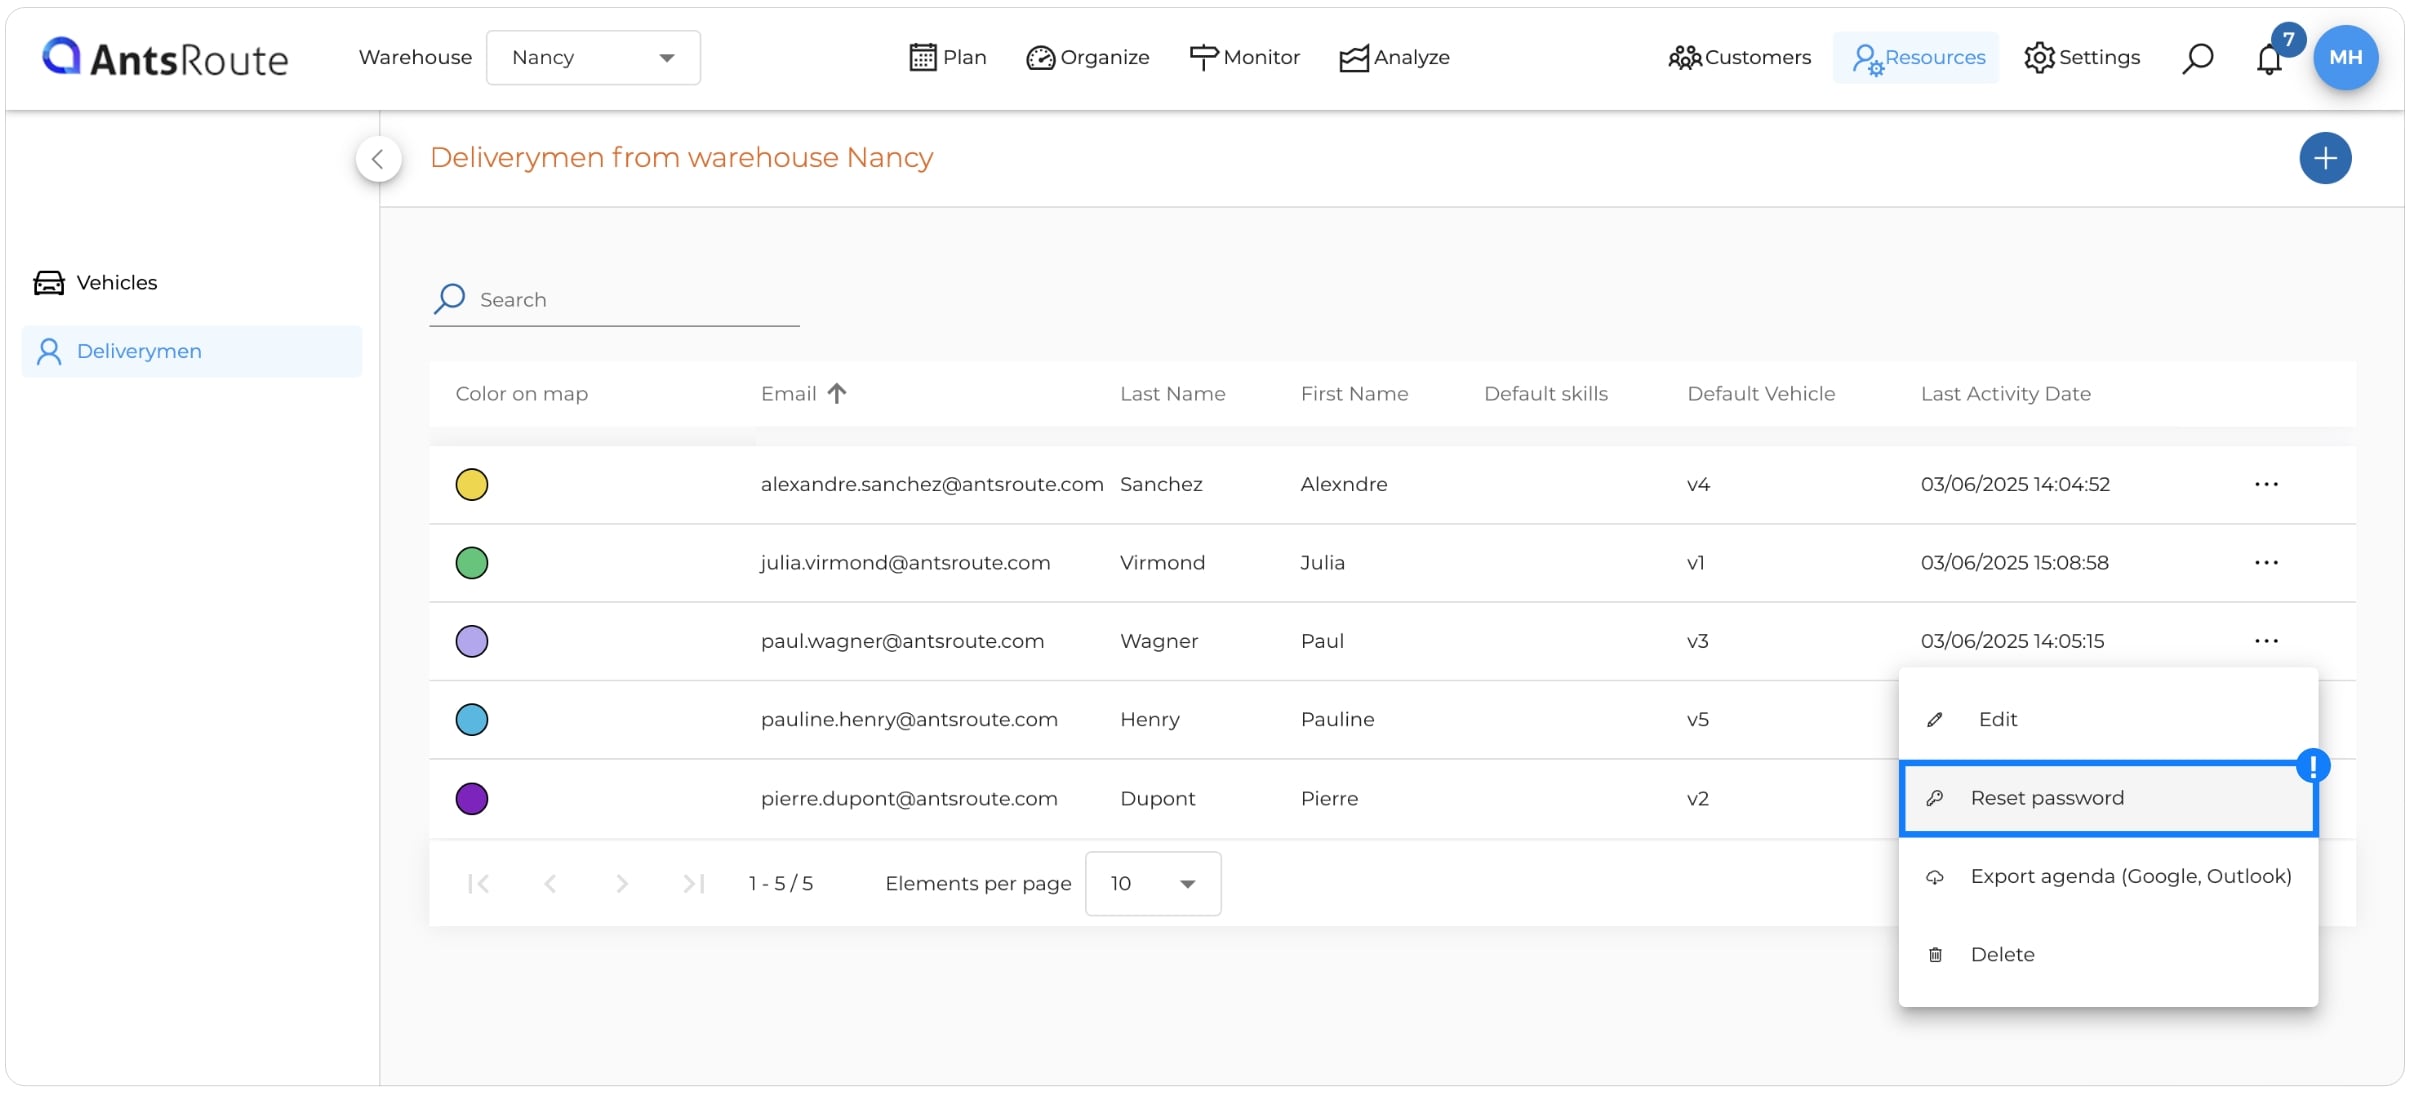Sort by Last Activity Date column
The height and width of the screenshot is (1093, 2410).
tap(2005, 393)
